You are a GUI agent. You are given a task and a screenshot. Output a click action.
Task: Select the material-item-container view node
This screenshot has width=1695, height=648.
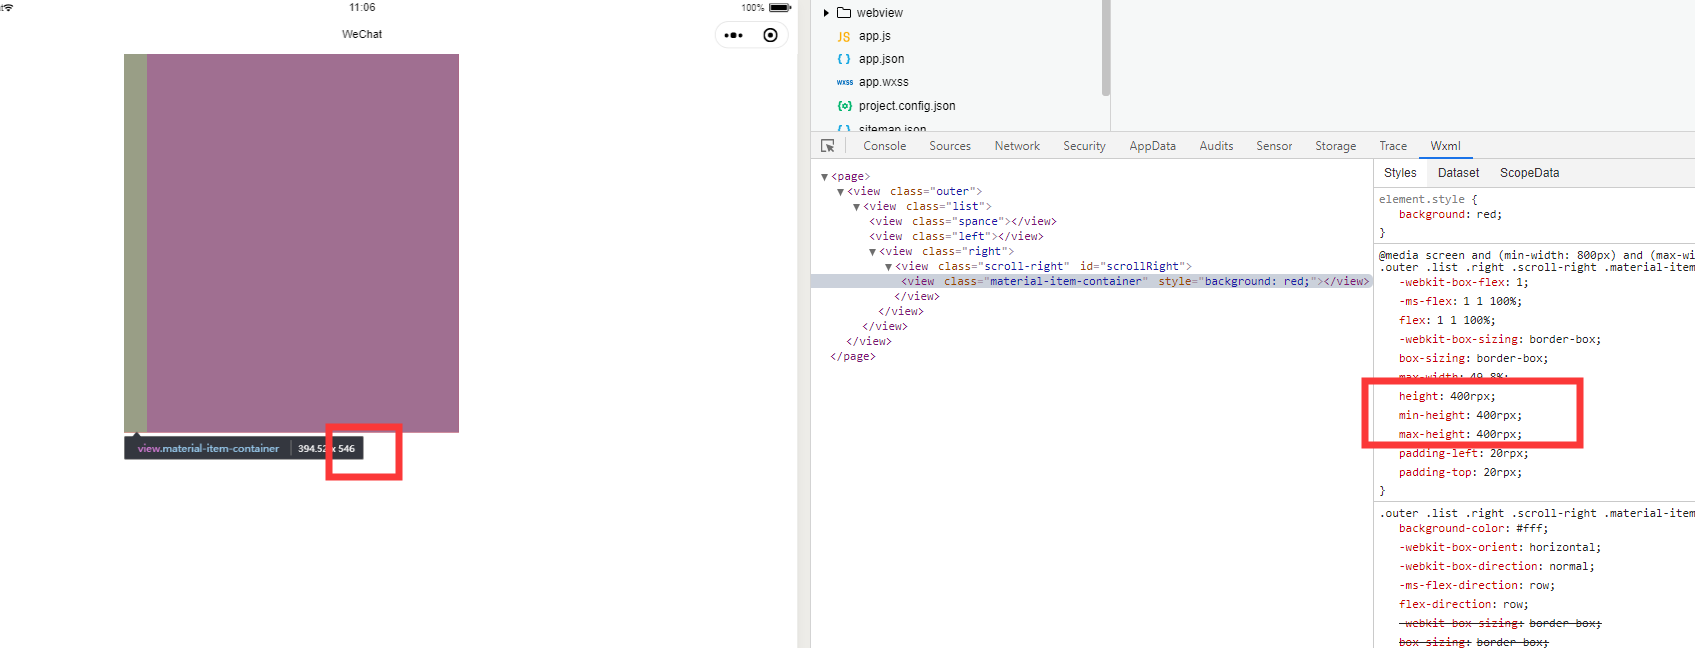point(1135,282)
